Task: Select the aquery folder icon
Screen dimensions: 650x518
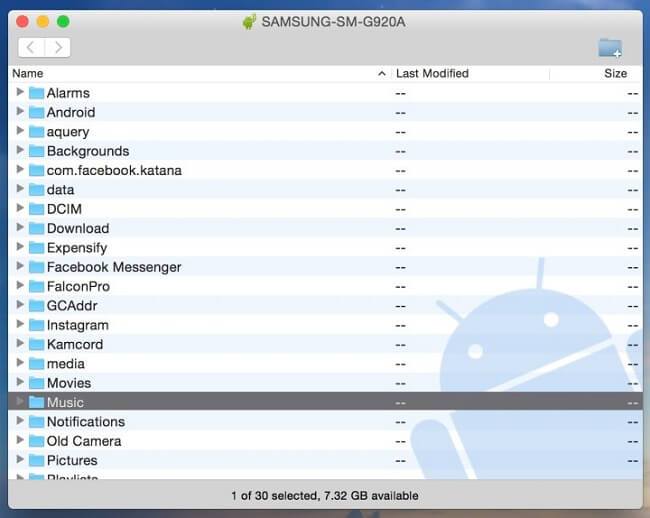Action: pos(36,132)
